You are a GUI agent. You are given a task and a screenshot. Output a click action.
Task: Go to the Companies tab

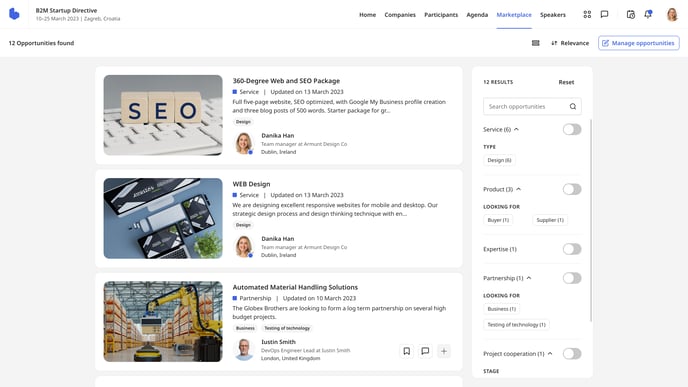pyautogui.click(x=400, y=14)
